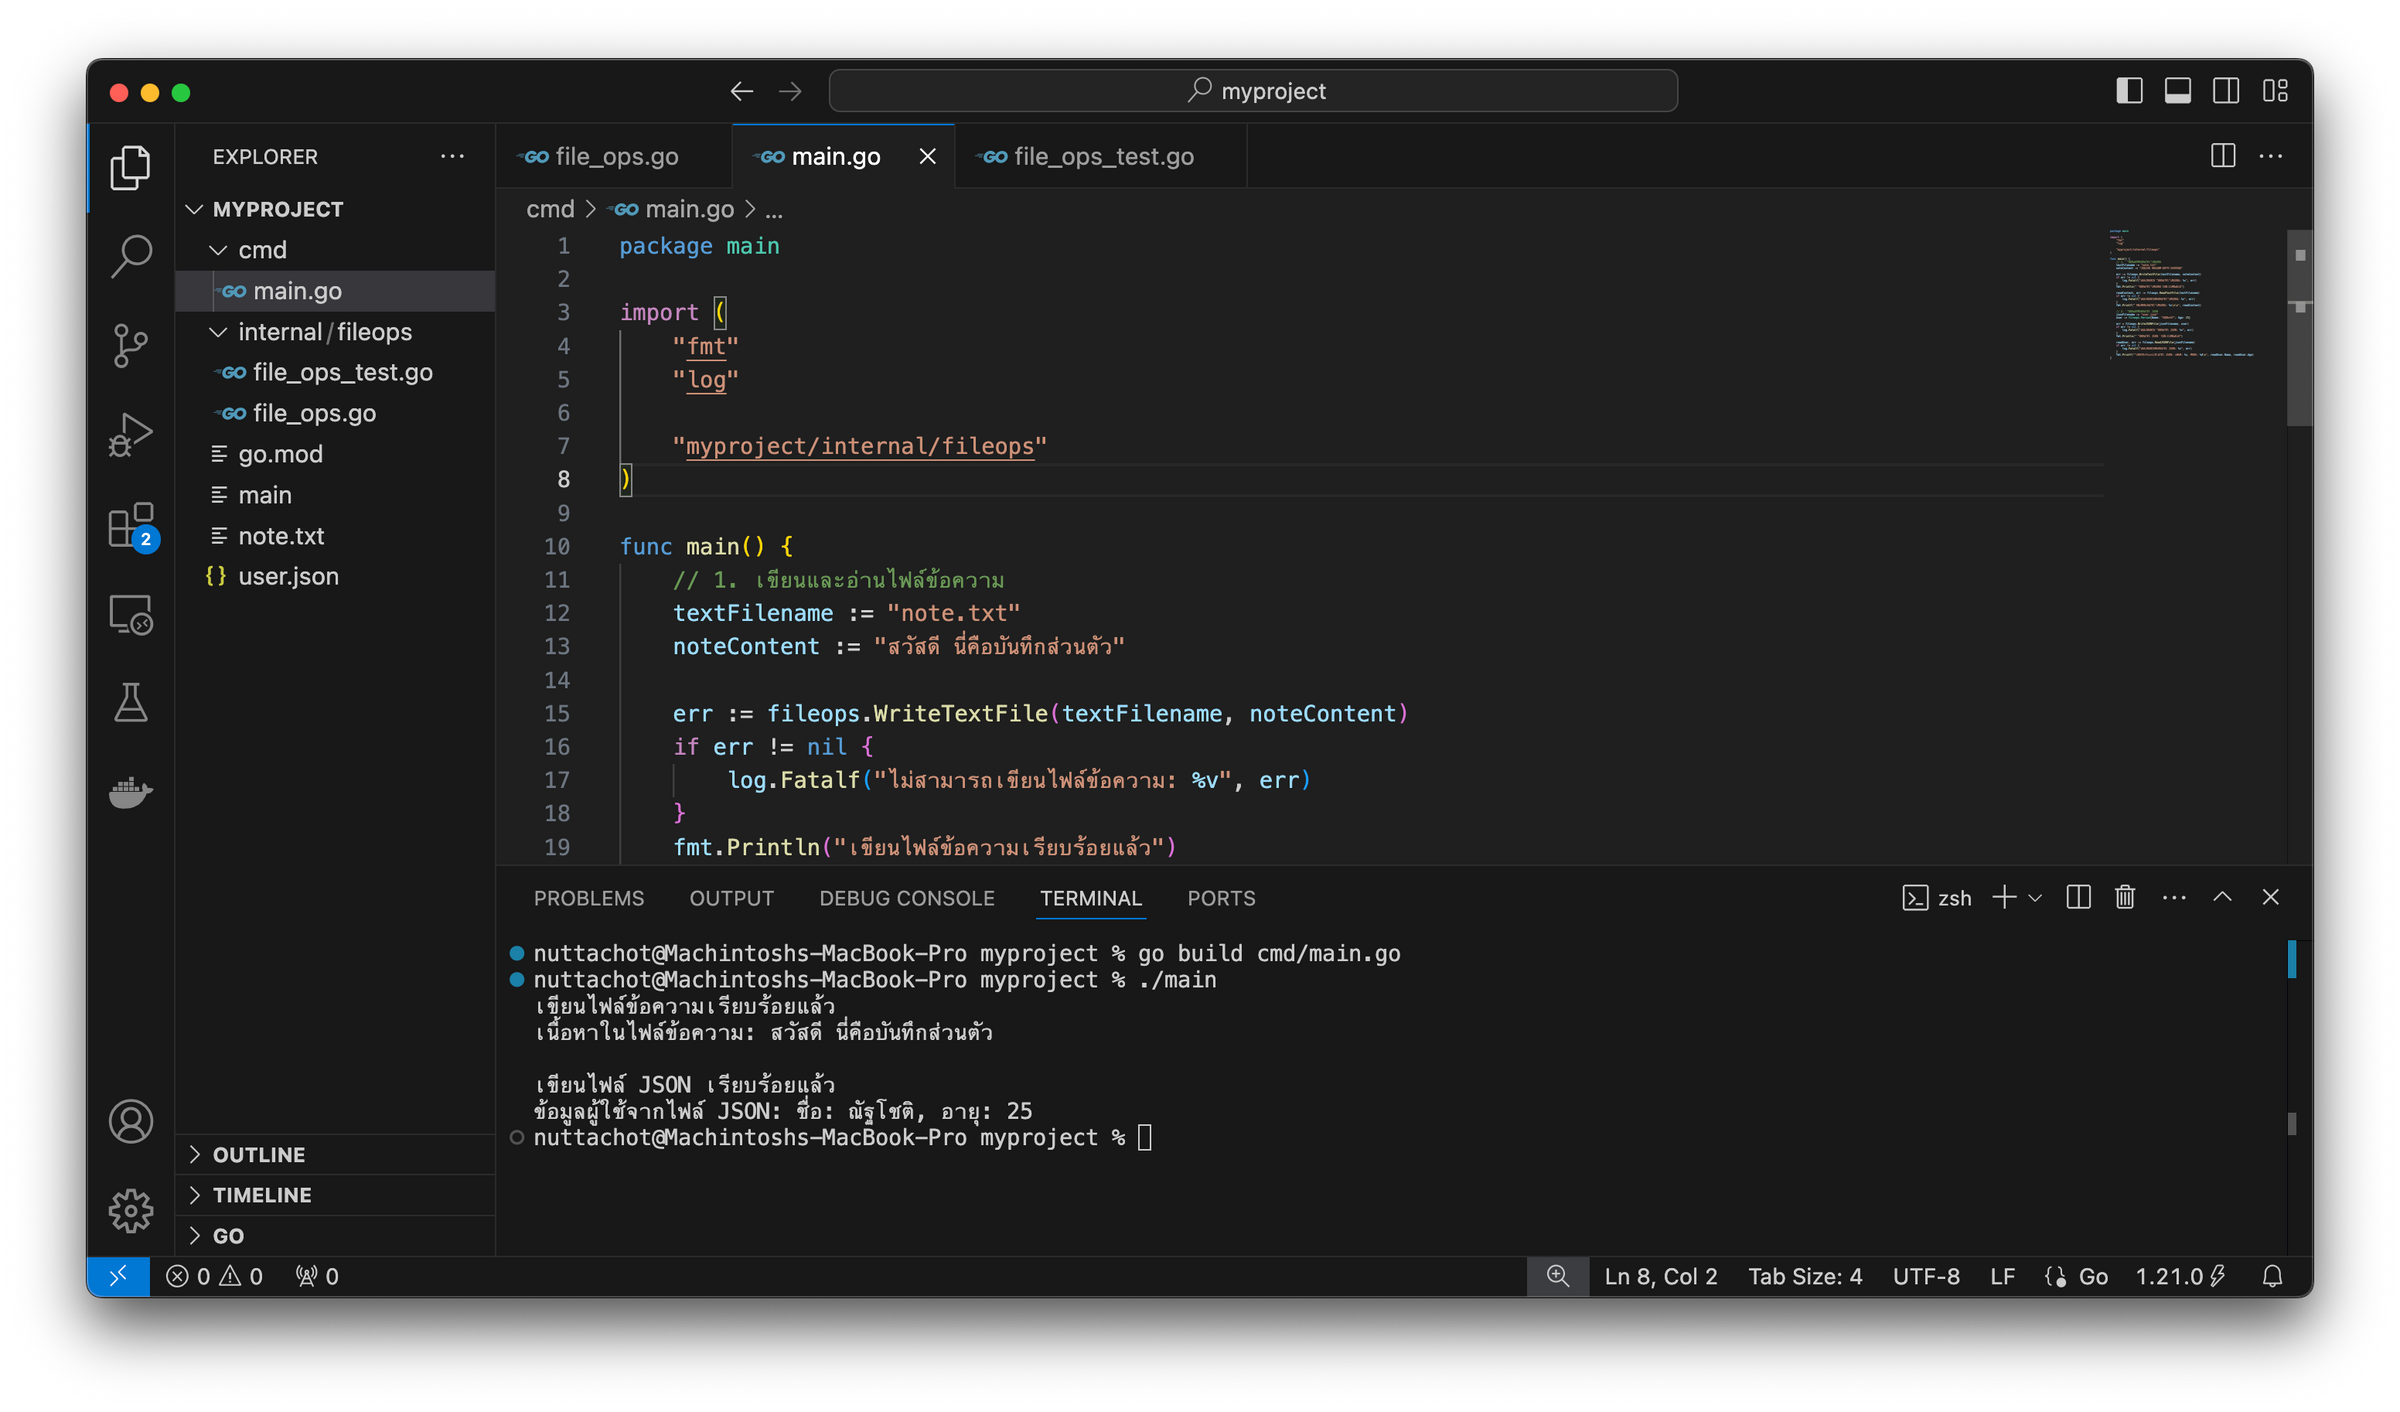The height and width of the screenshot is (1412, 2400).
Task: Open the Source Control view
Action: 130,344
